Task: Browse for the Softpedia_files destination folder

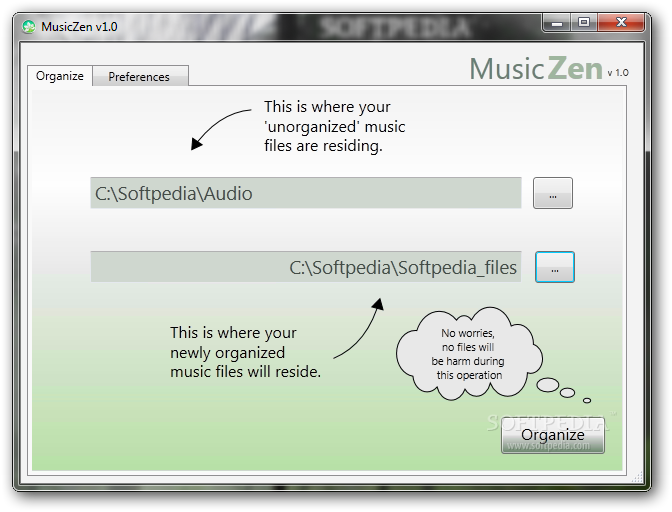Action: [x=555, y=267]
